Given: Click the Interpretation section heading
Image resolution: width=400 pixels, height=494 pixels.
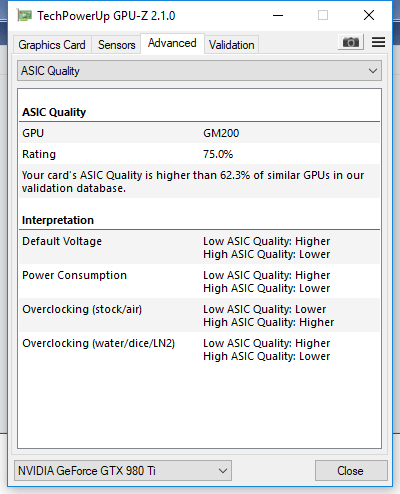Looking at the screenshot, I should (x=58, y=220).
